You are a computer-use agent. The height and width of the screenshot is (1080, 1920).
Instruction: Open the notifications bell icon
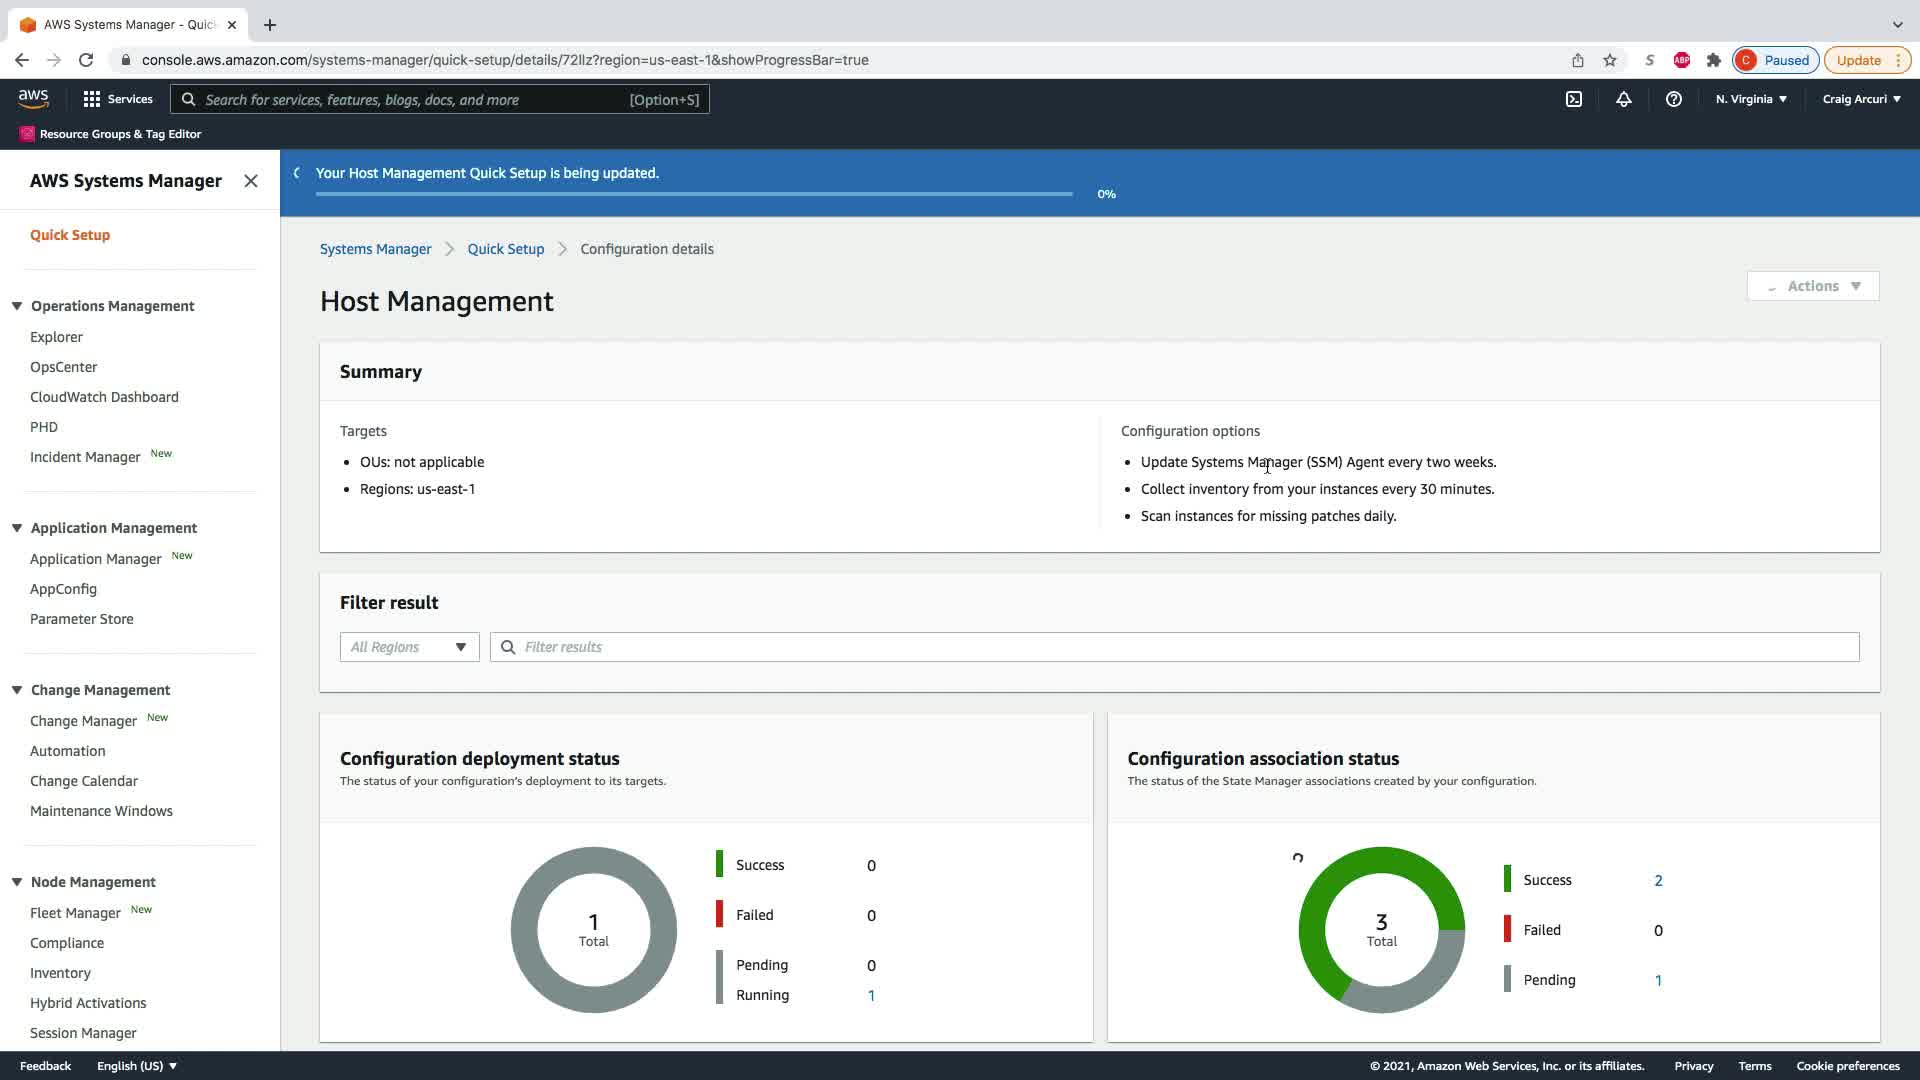pos(1624,99)
